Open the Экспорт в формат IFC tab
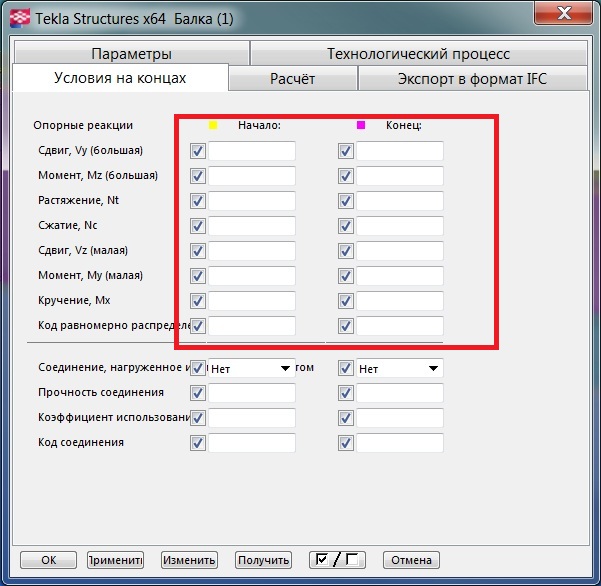Screen dimensions: 601x586 coord(473,79)
